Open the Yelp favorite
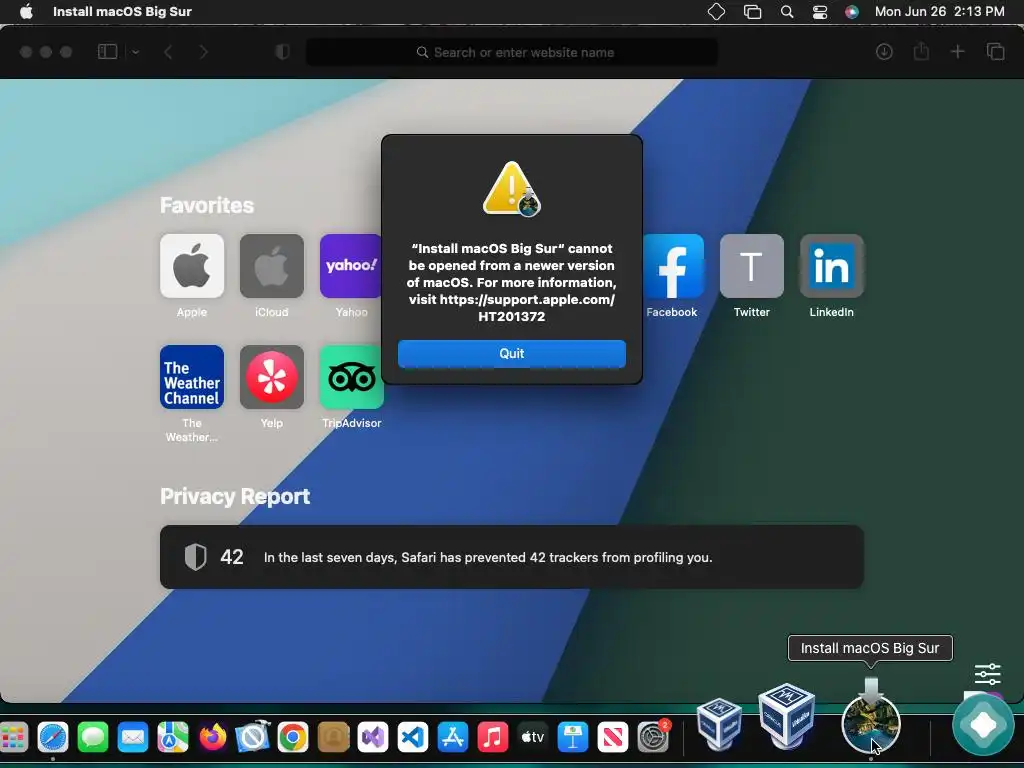 click(272, 377)
